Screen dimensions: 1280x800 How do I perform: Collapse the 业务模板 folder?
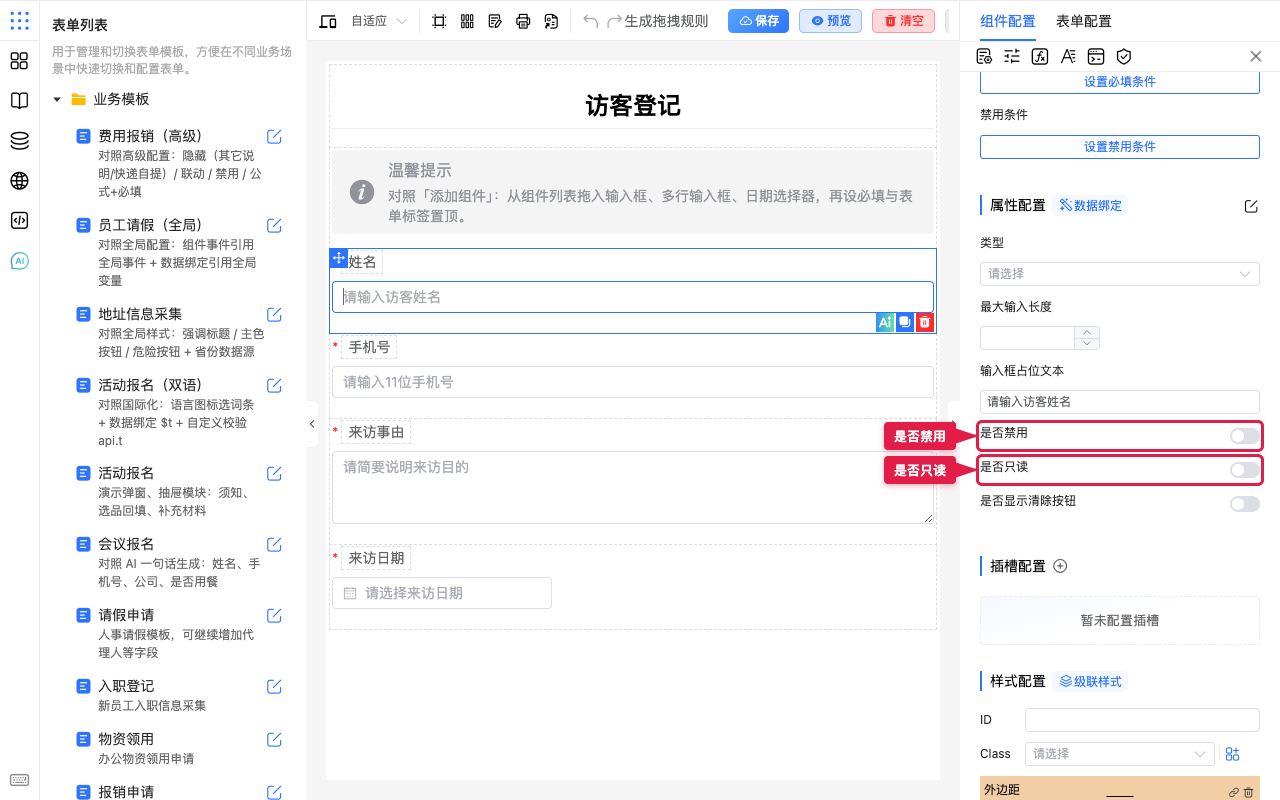57,100
